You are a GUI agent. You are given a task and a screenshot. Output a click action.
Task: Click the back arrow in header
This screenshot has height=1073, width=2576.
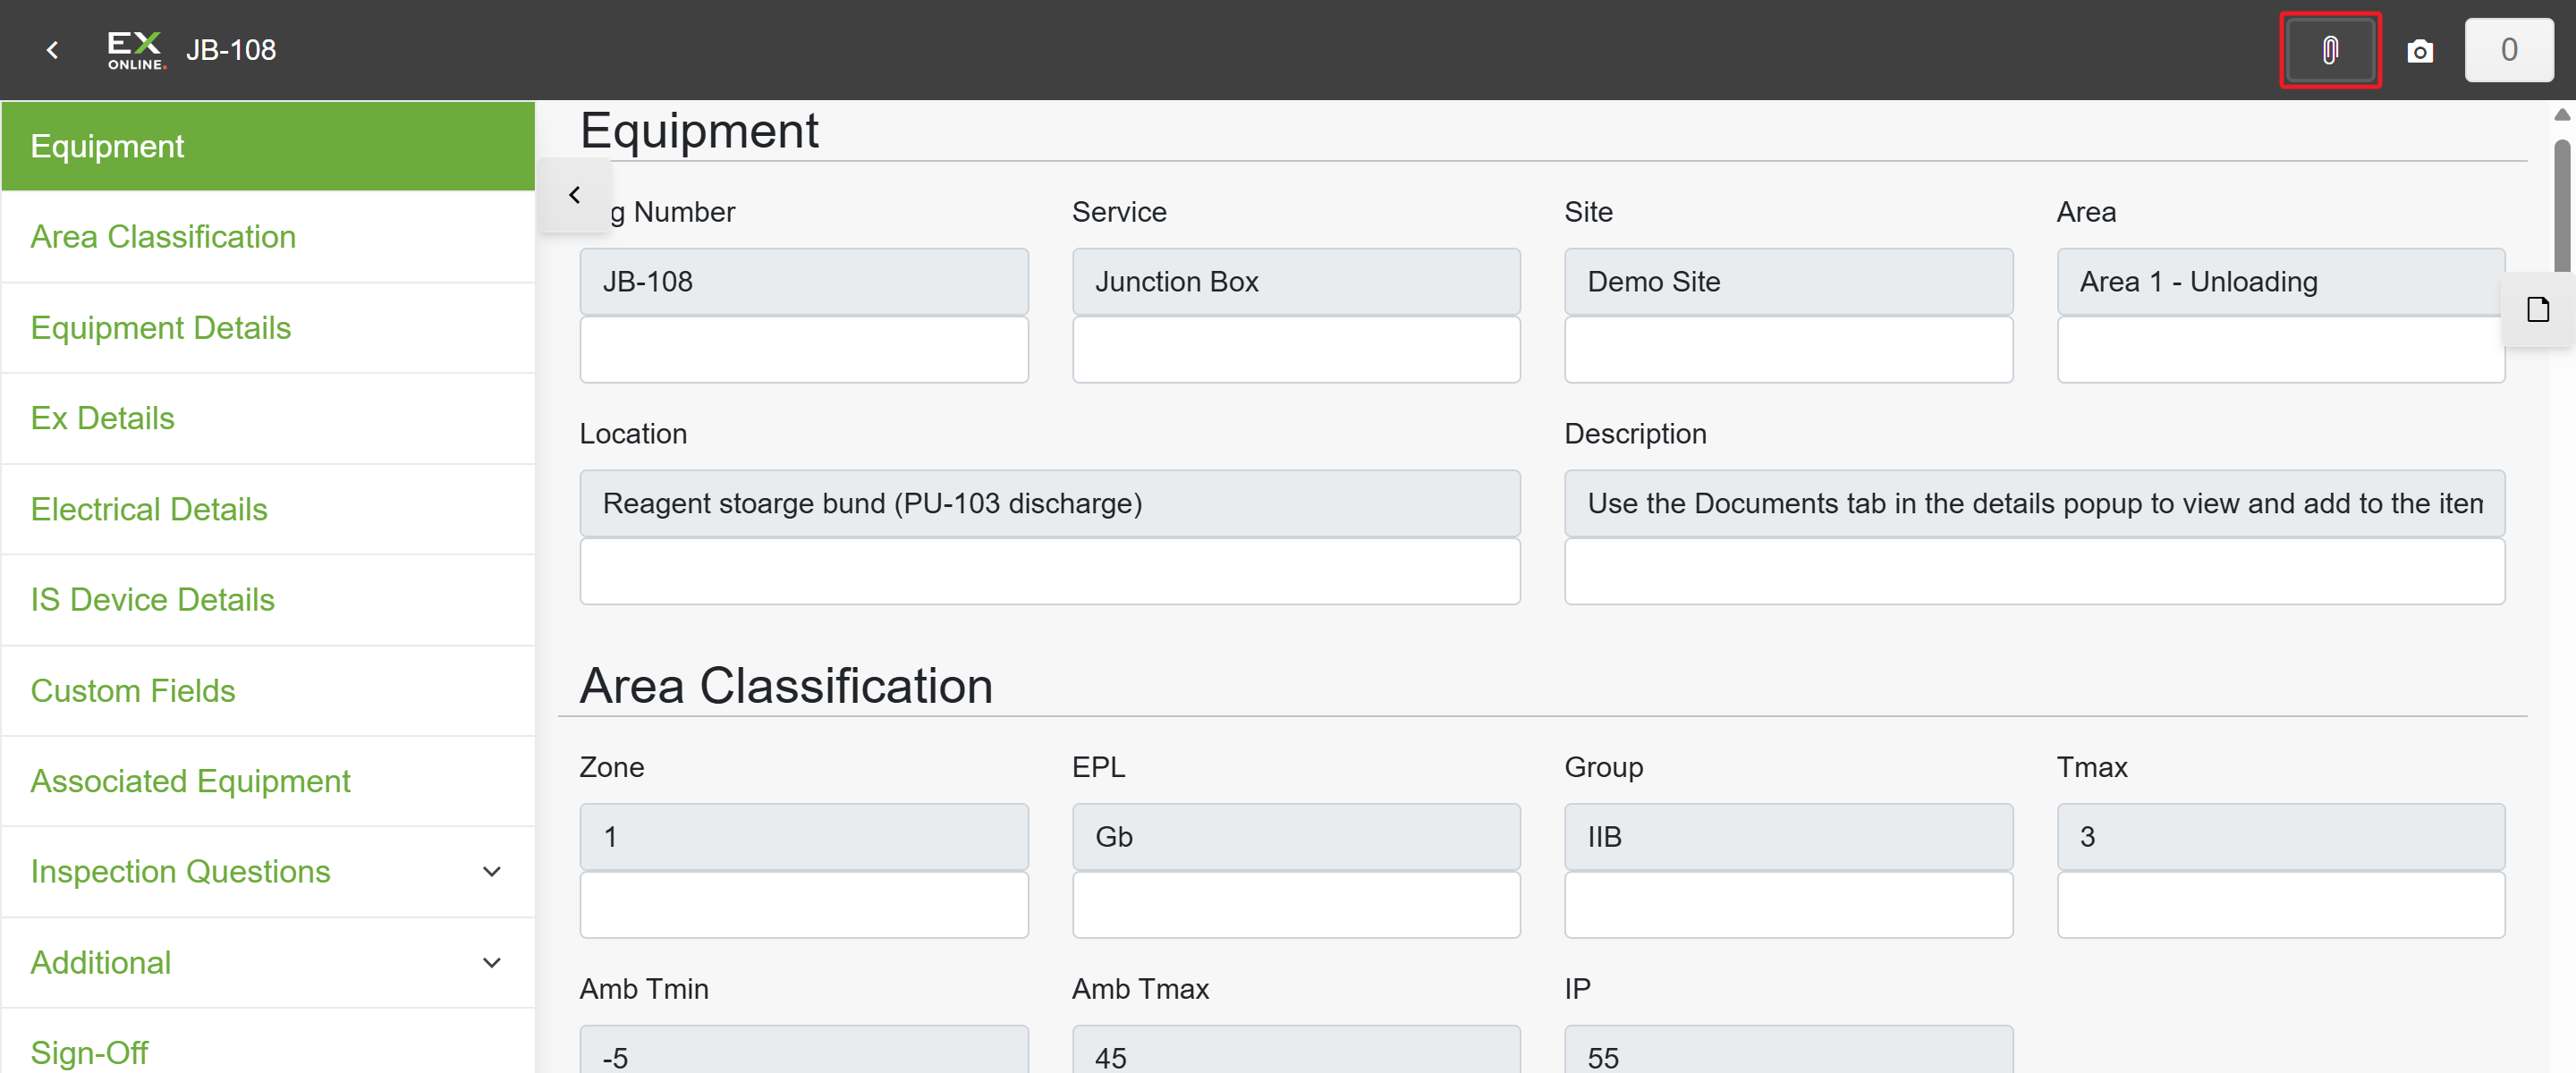click(52, 50)
